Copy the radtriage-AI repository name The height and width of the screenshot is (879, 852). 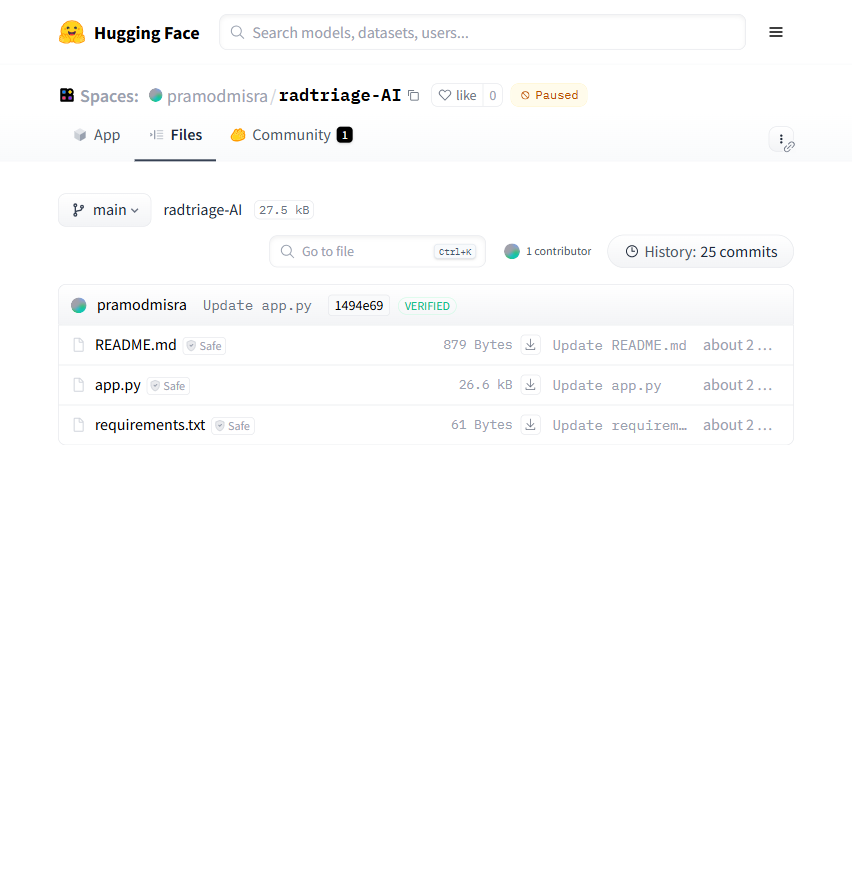coord(414,96)
